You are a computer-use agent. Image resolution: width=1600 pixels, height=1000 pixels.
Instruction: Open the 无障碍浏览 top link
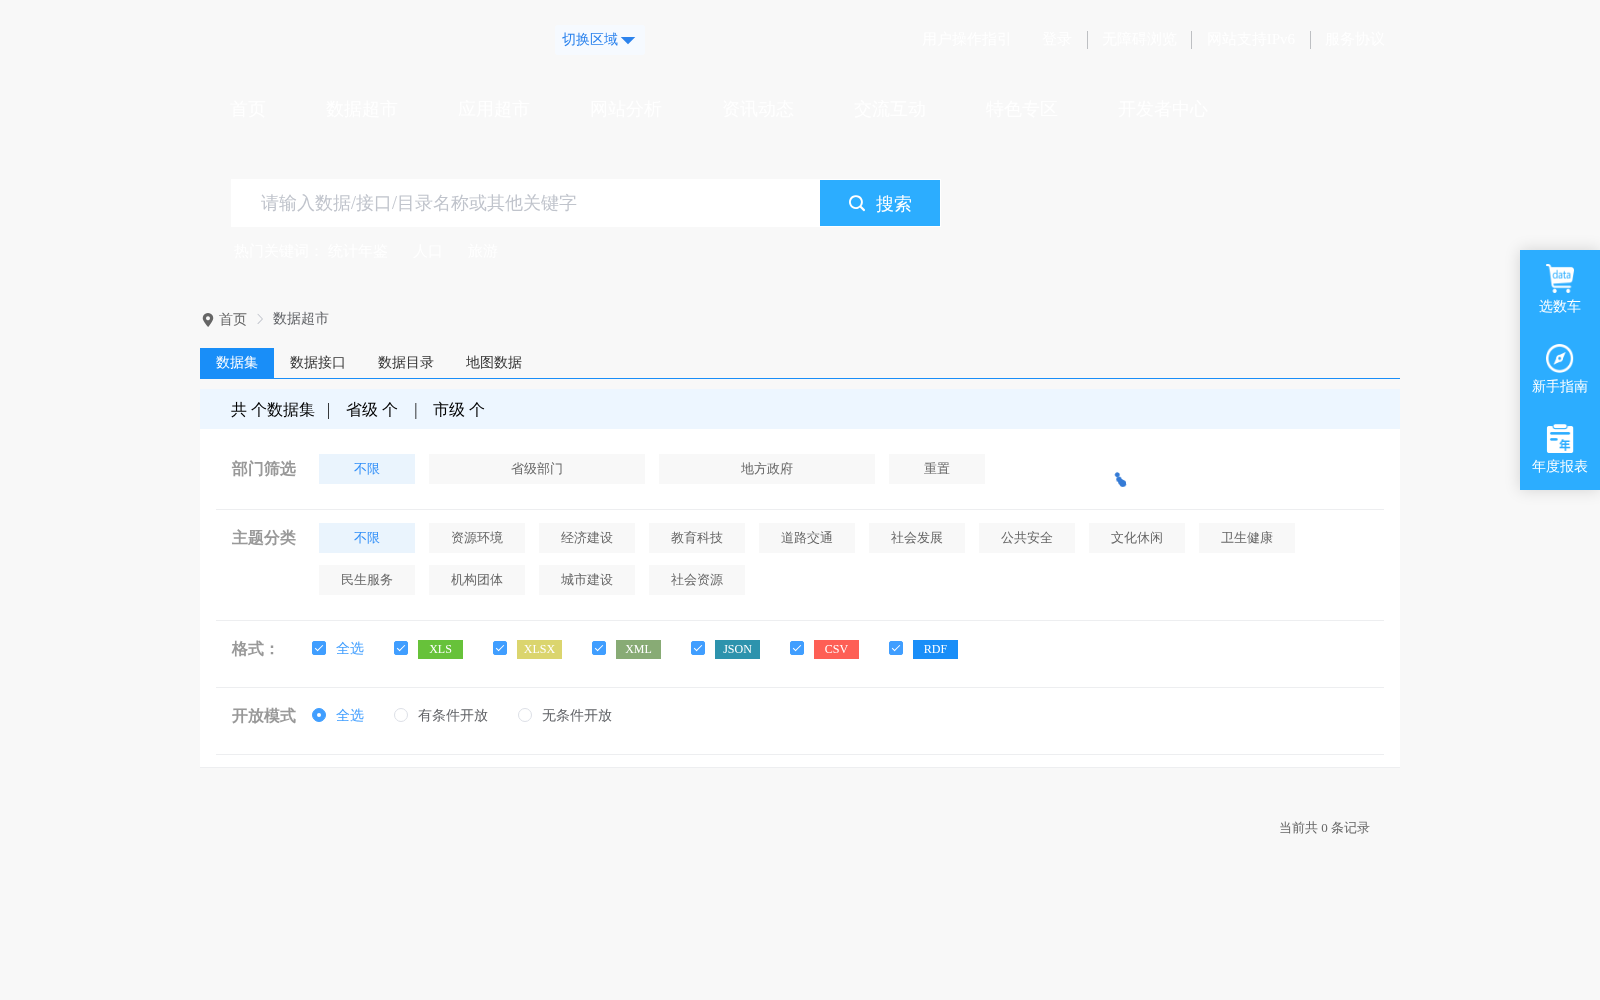(1140, 40)
